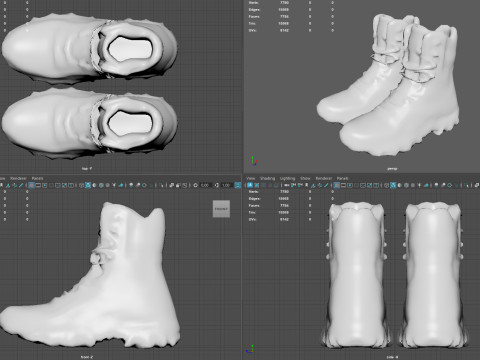Click the FRONT view cube

point(221,209)
